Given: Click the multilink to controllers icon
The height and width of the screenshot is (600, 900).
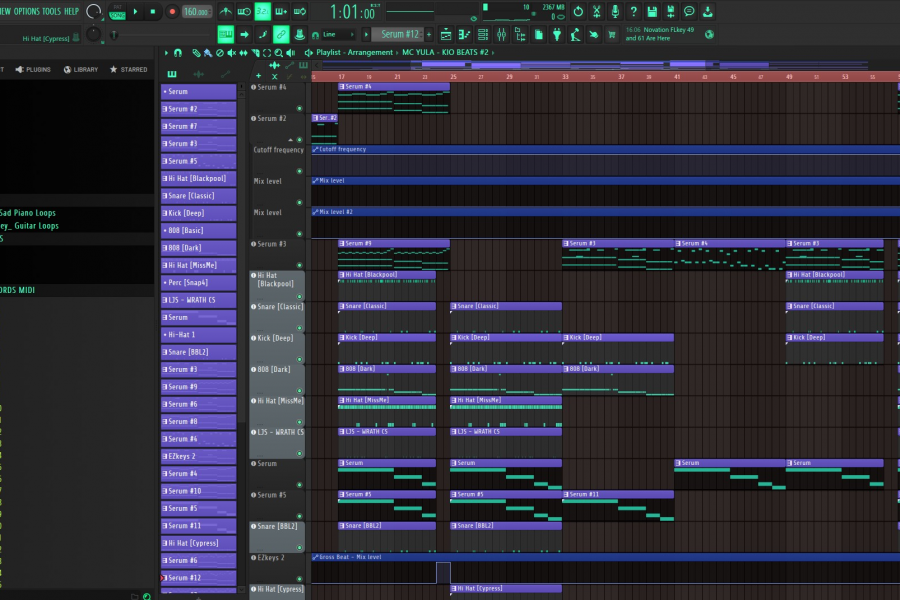Looking at the screenshot, I should [x=299, y=34].
